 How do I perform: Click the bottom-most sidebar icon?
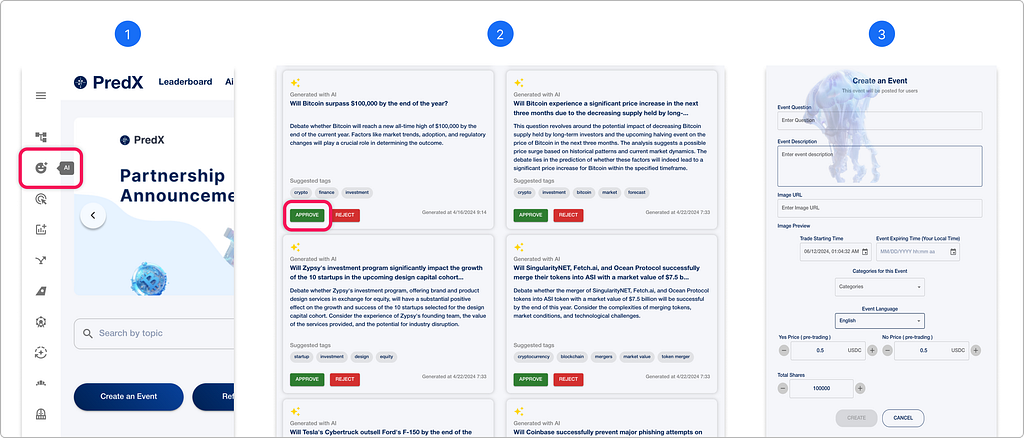(x=41, y=413)
